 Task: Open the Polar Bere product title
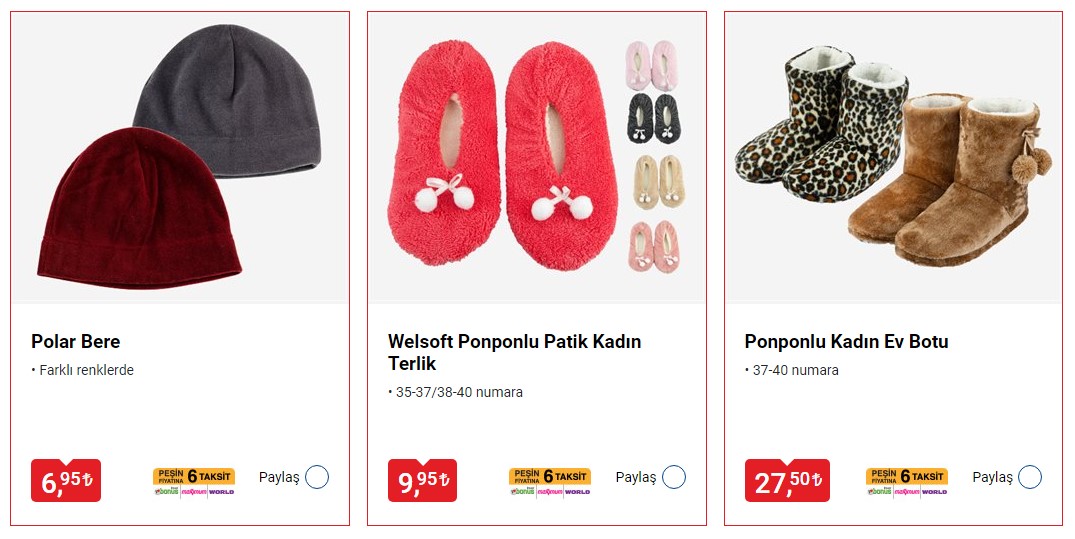point(76,342)
